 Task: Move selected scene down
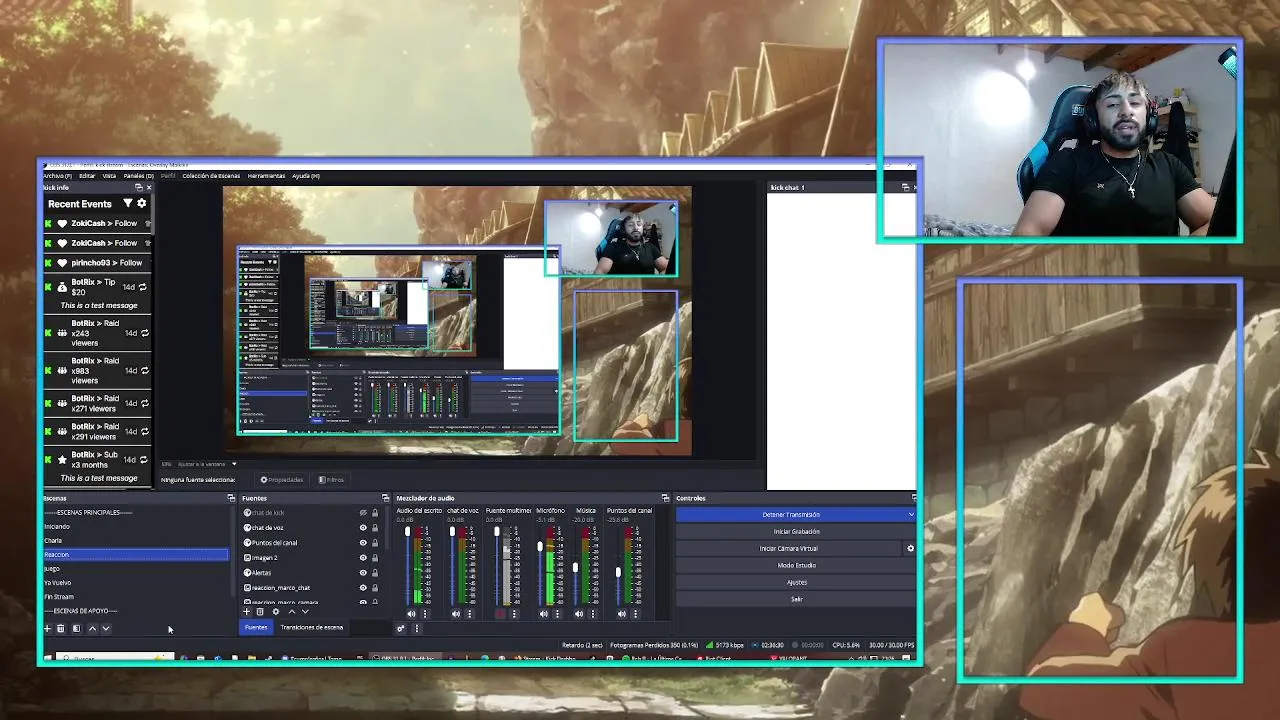pos(106,628)
